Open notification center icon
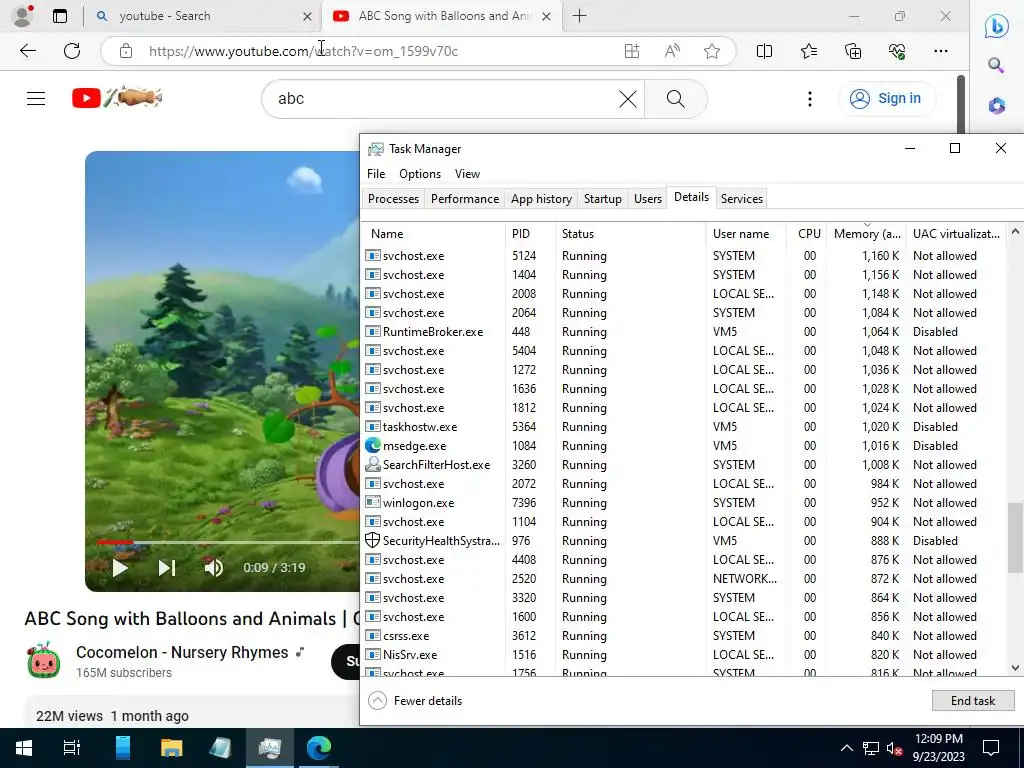1024x768 pixels. click(991, 748)
